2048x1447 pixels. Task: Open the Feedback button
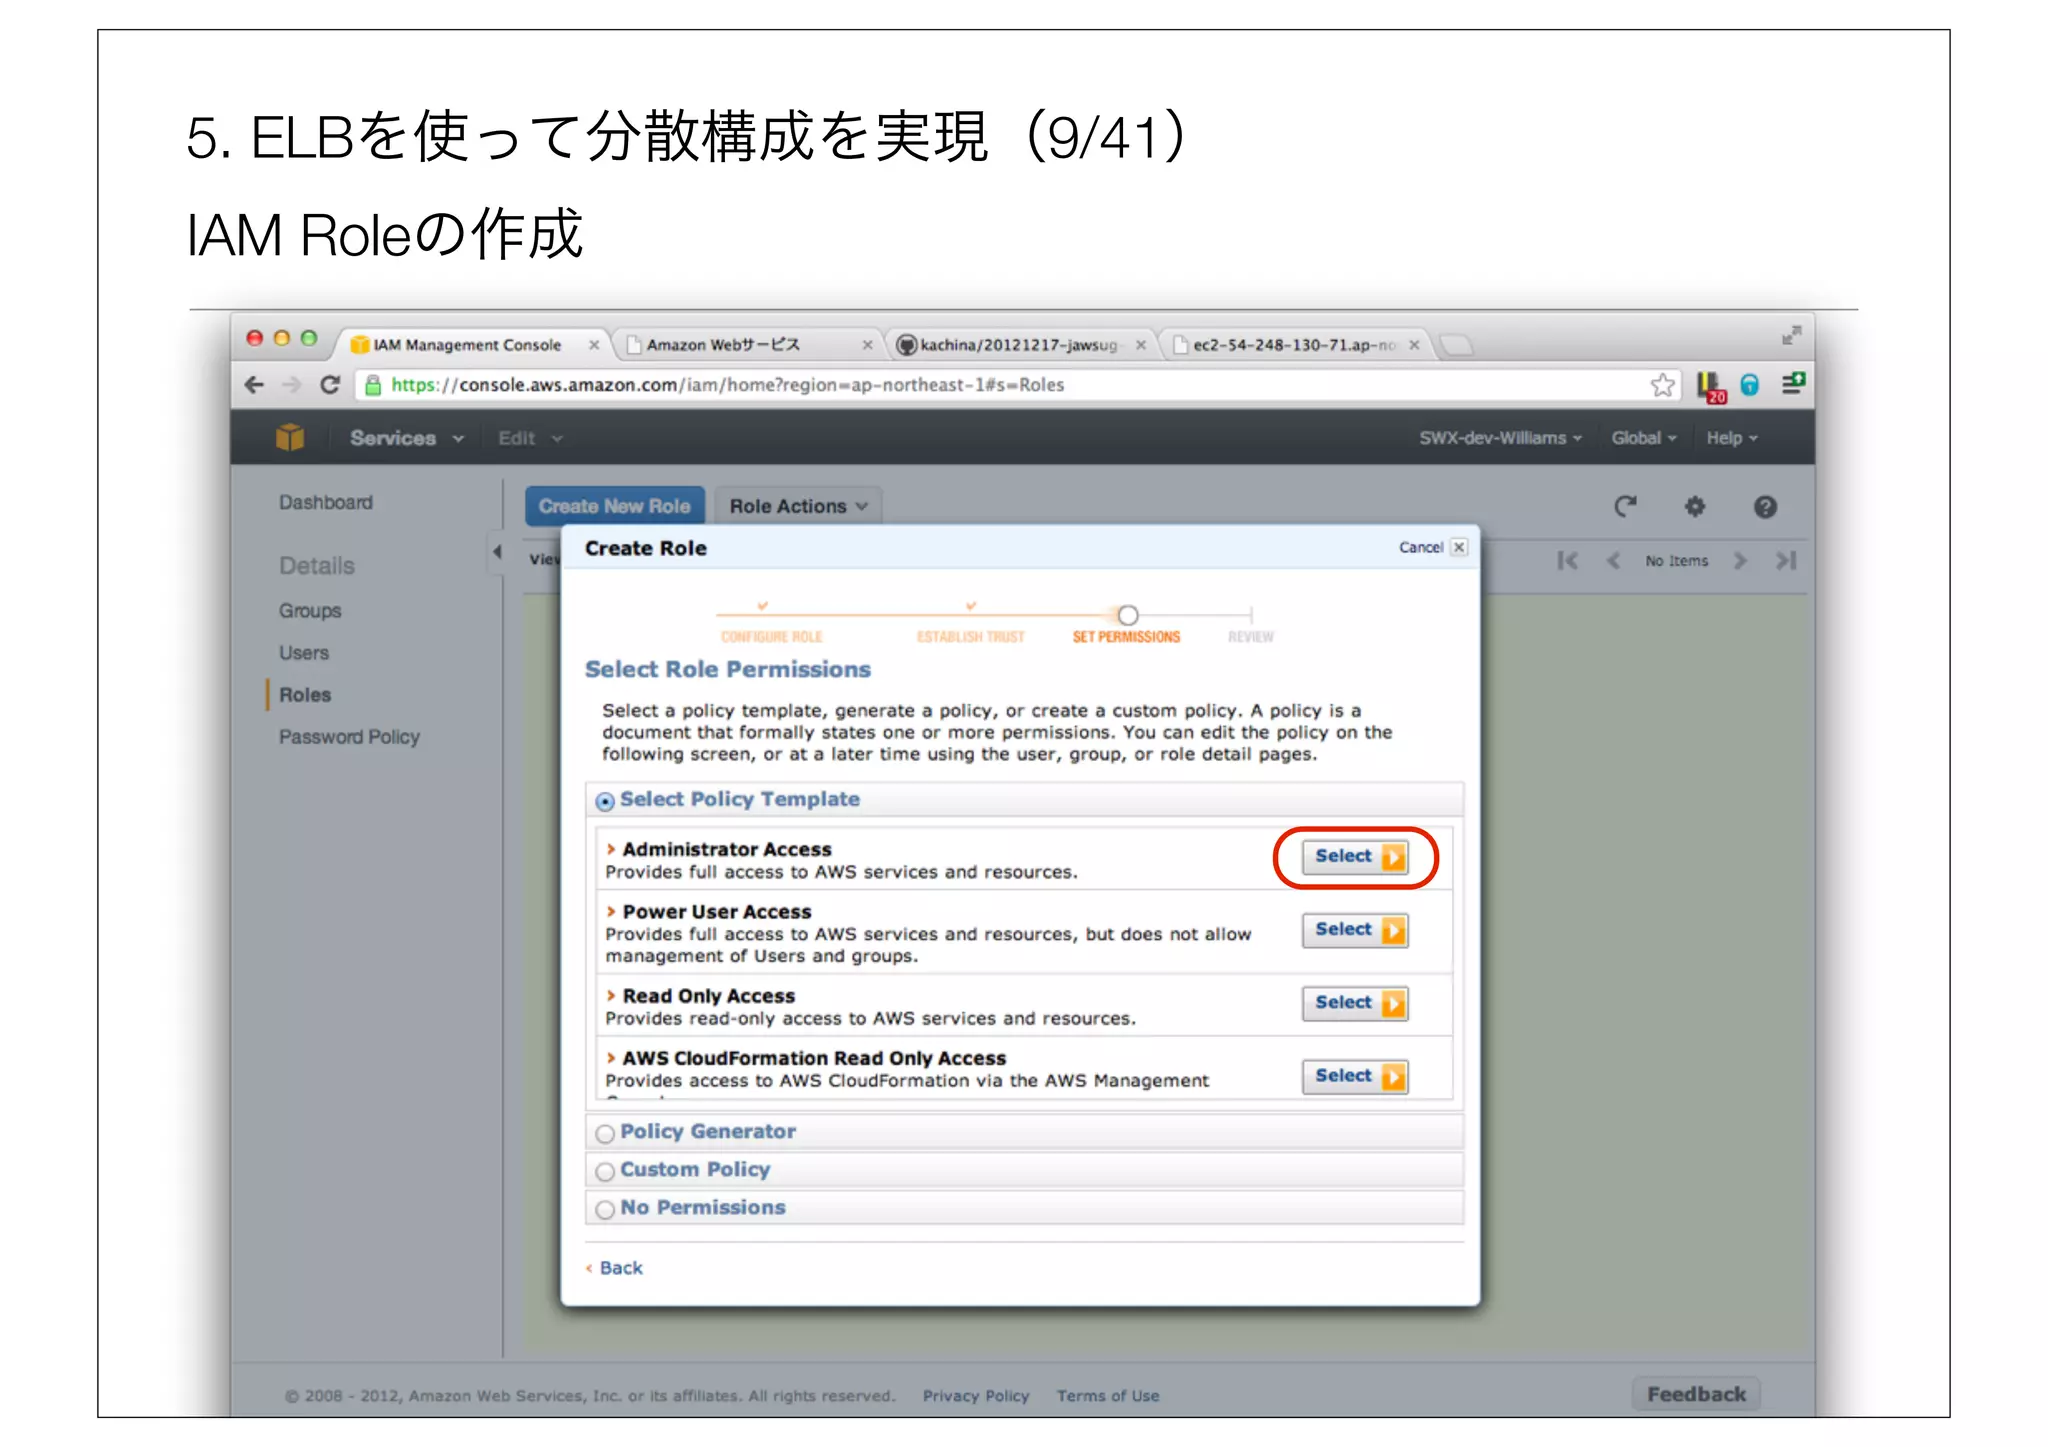point(1696,1394)
